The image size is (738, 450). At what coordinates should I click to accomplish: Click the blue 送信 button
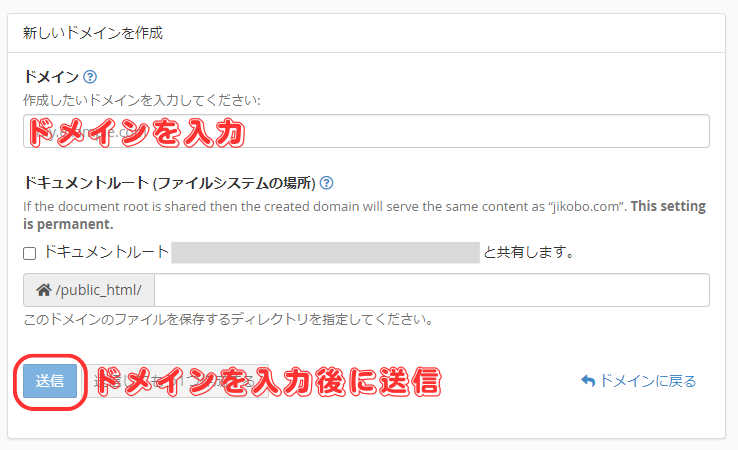50,381
